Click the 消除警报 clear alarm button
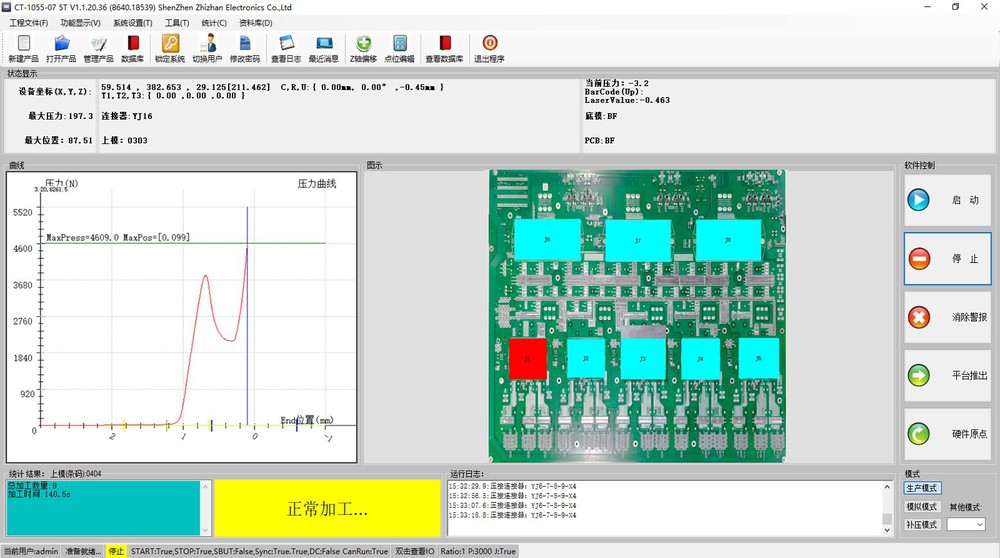Image resolution: width=1000 pixels, height=558 pixels. [x=947, y=317]
